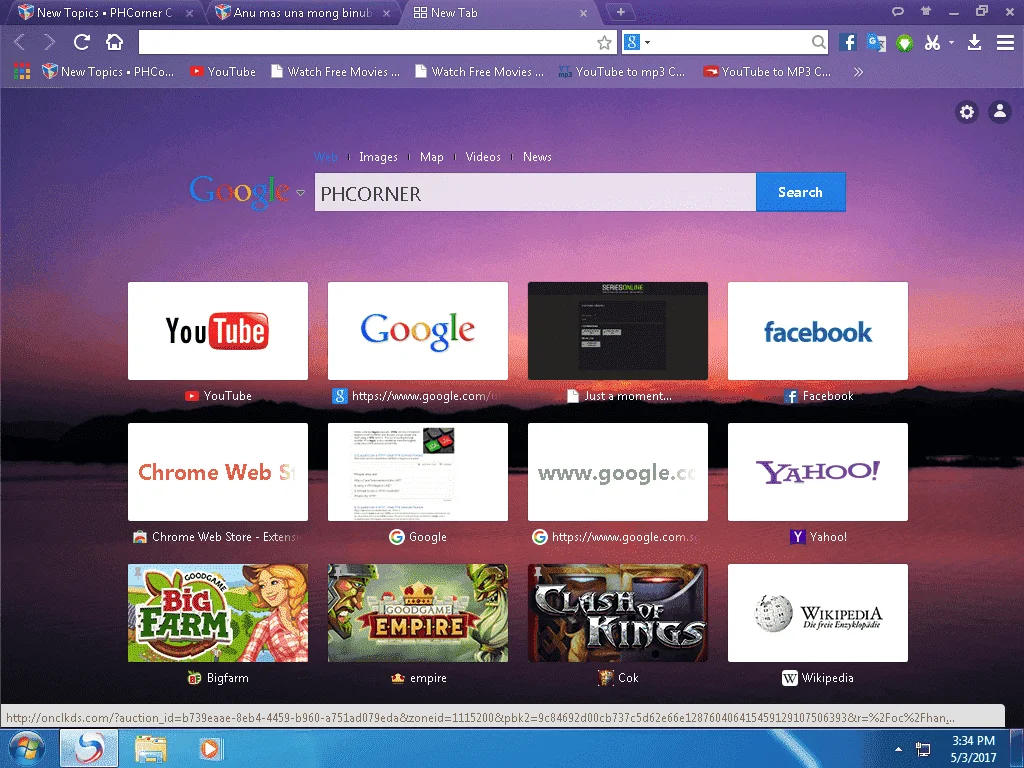This screenshot has height=768, width=1024.
Task: Click the toolbar search input field
Action: pyautogui.click(x=731, y=42)
